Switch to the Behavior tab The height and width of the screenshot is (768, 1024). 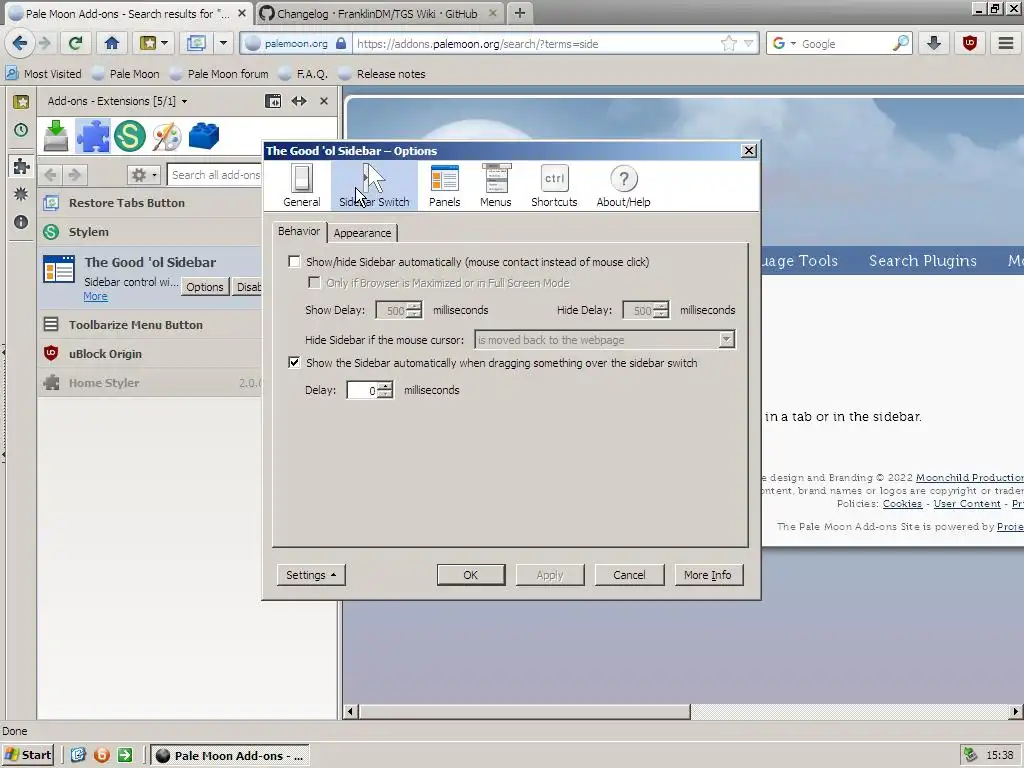click(299, 231)
